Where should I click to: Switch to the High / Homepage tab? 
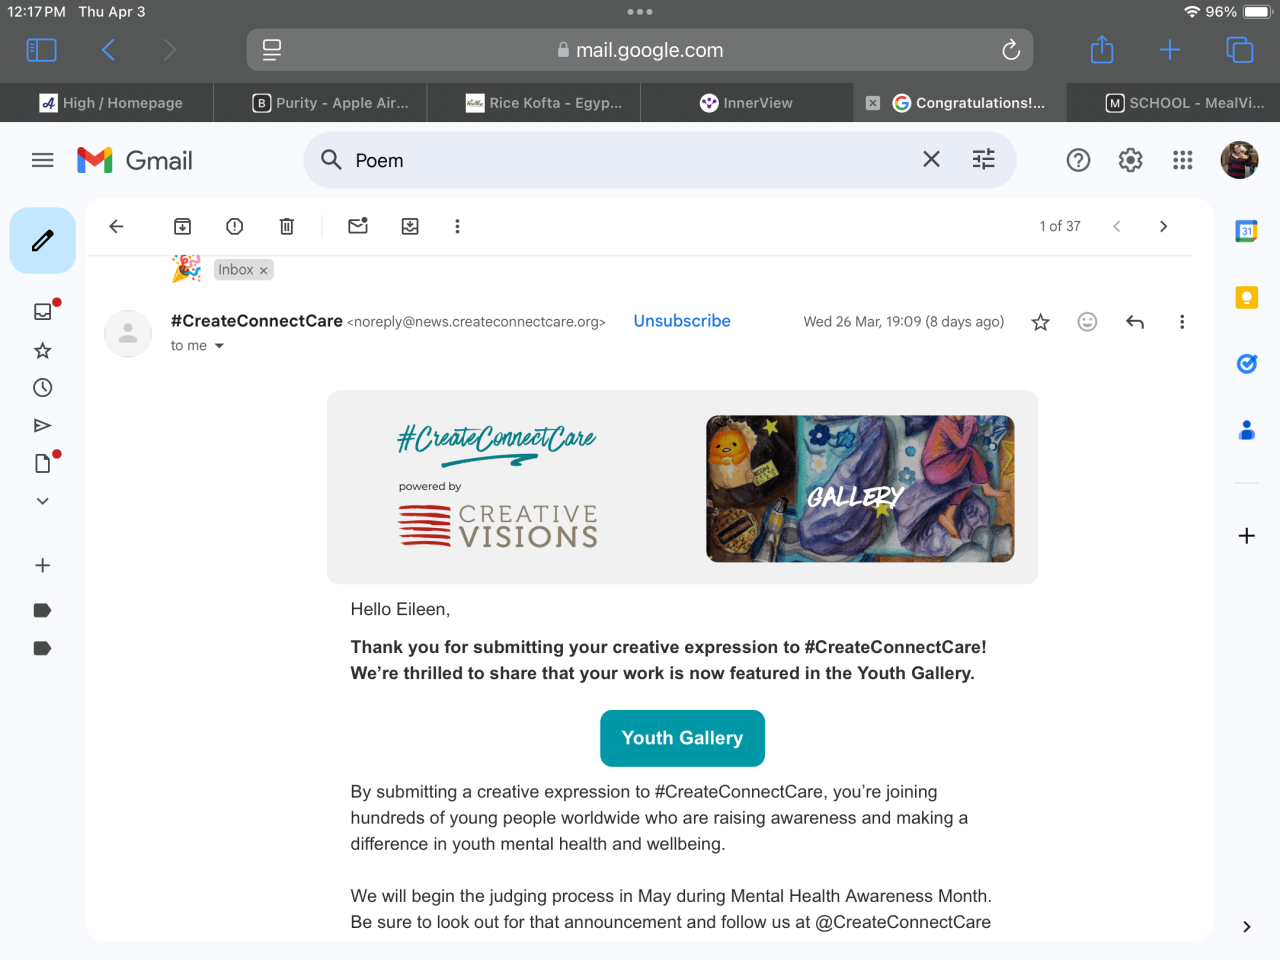coord(107,102)
